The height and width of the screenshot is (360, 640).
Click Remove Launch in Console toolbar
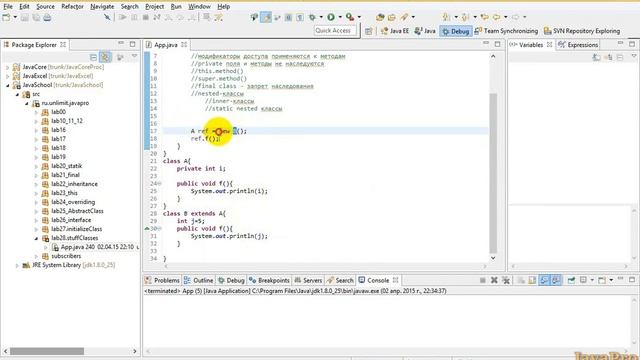click(x=494, y=280)
